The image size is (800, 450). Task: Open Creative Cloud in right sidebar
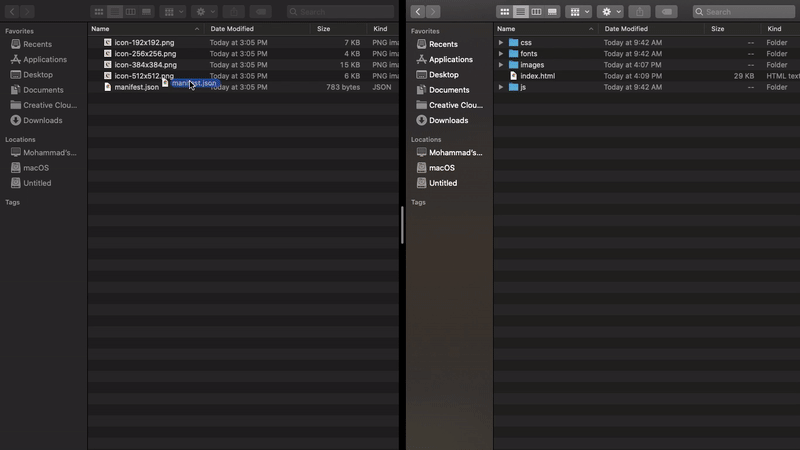click(449, 105)
